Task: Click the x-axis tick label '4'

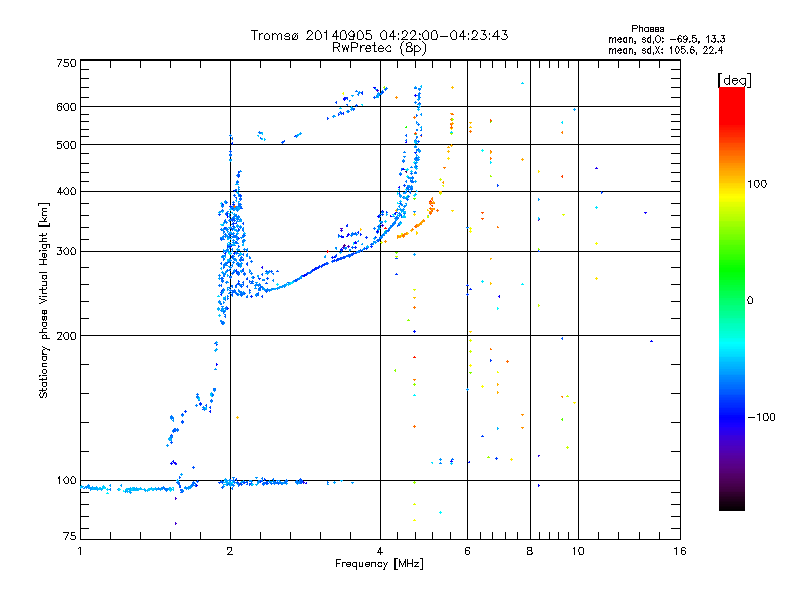Action: (380, 551)
